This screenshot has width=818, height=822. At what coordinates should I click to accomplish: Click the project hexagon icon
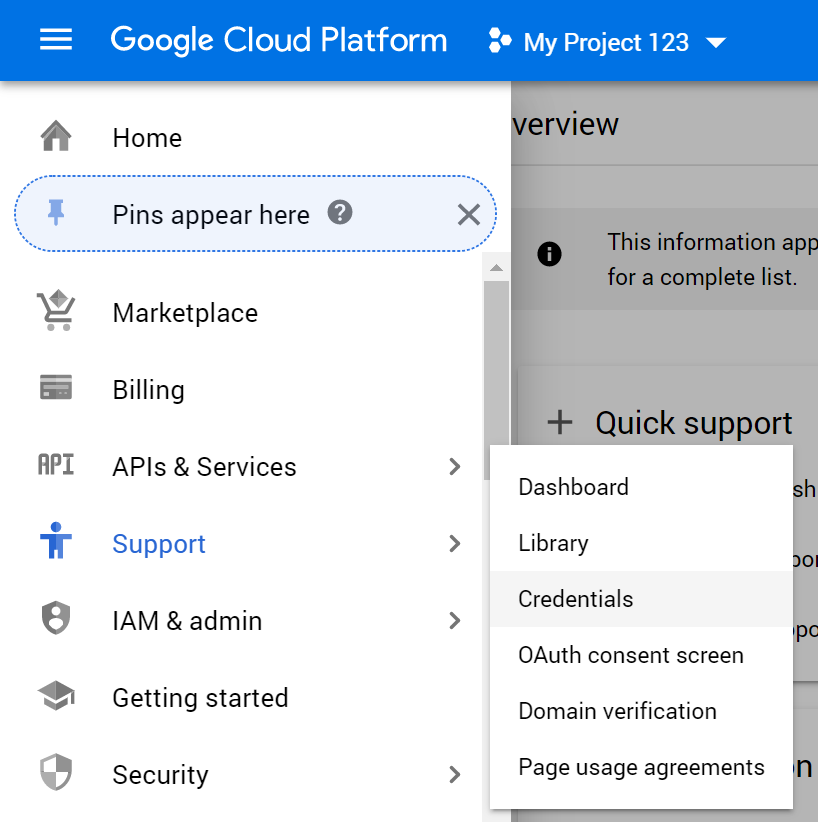pyautogui.click(x=499, y=41)
